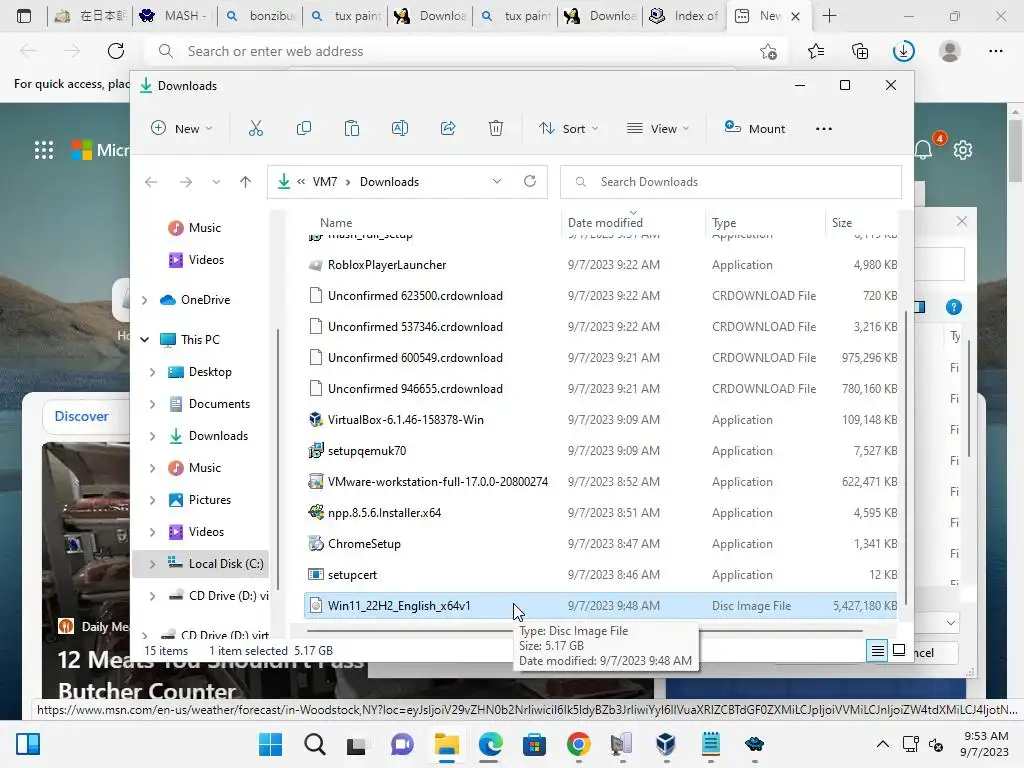Show hidden tray icons chevron
1024x768 pixels.
[x=882, y=744]
